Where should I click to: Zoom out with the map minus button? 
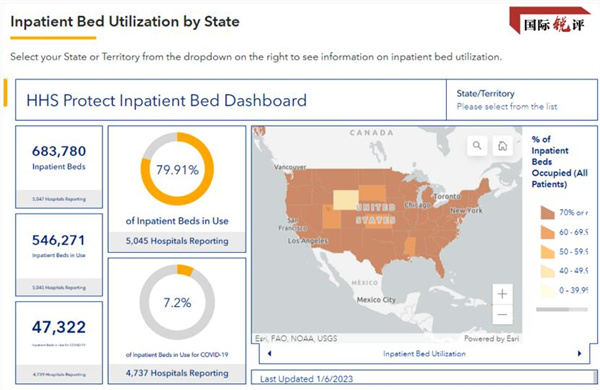click(x=502, y=314)
